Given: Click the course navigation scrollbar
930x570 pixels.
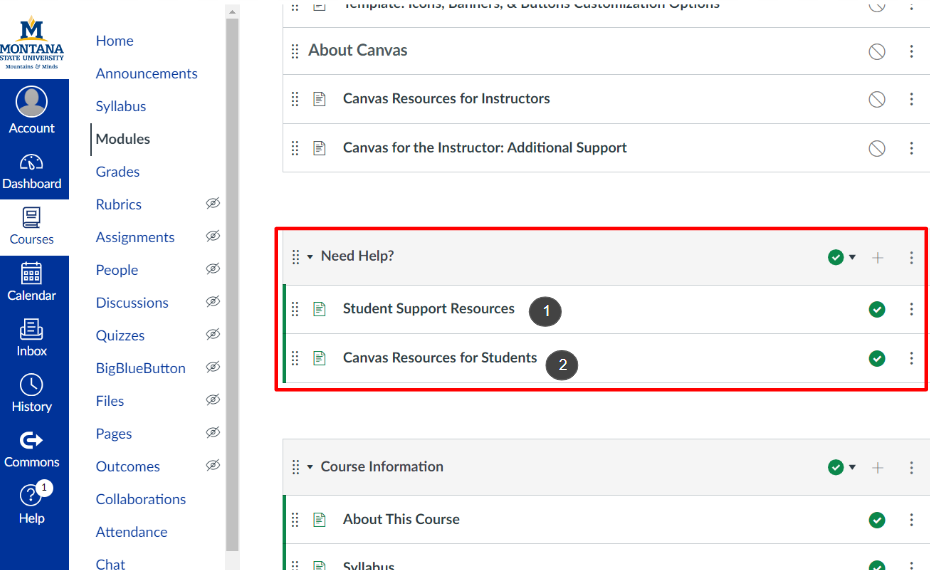Looking at the screenshot, I should click(232, 285).
